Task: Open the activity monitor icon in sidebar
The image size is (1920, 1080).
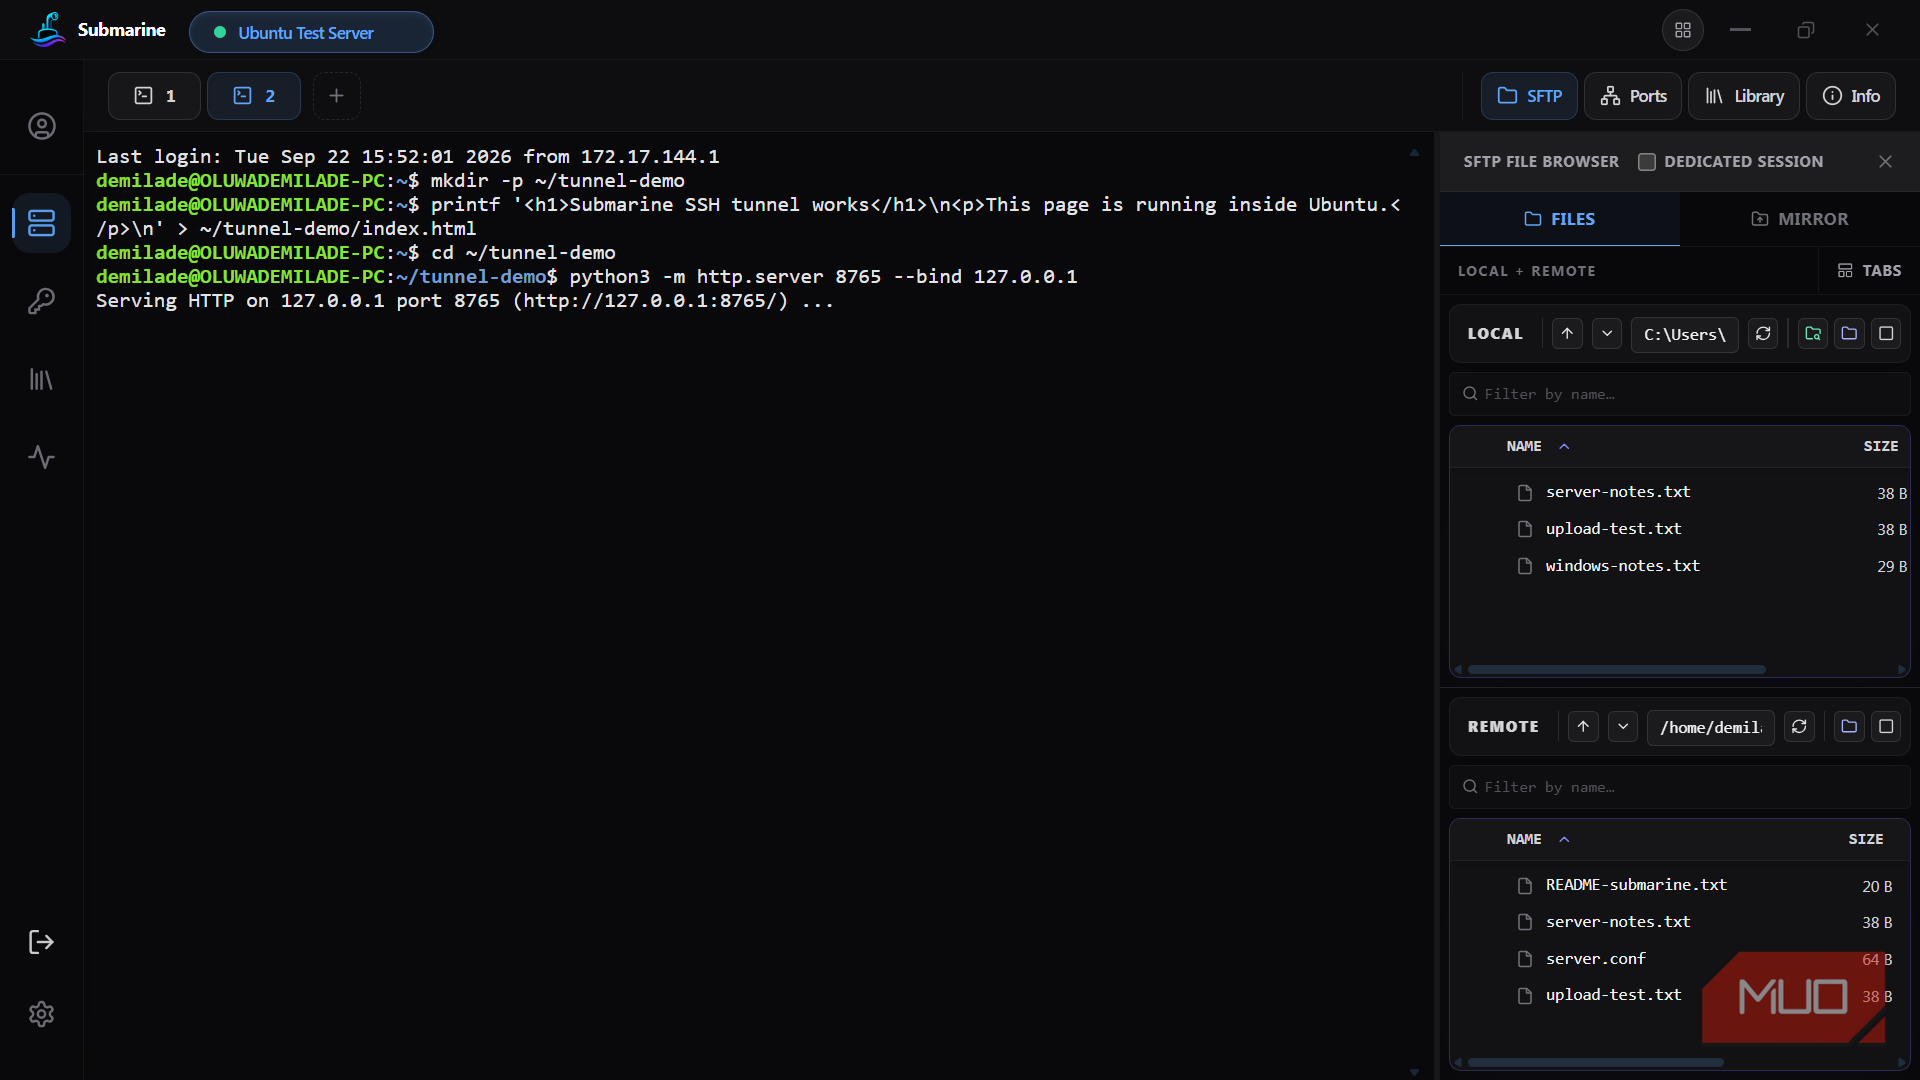Action: [41, 457]
